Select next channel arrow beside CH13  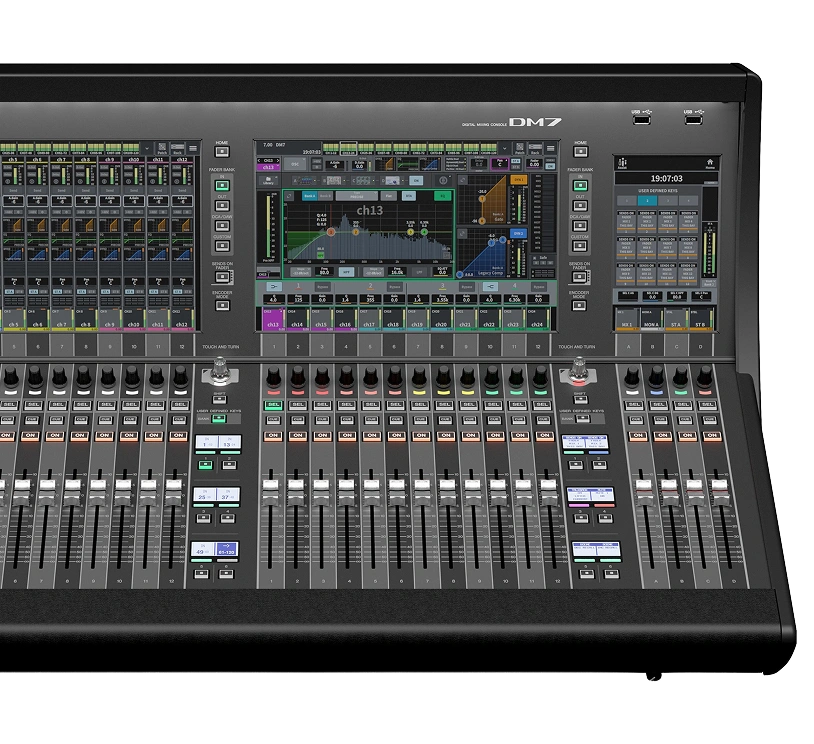[x=278, y=160]
